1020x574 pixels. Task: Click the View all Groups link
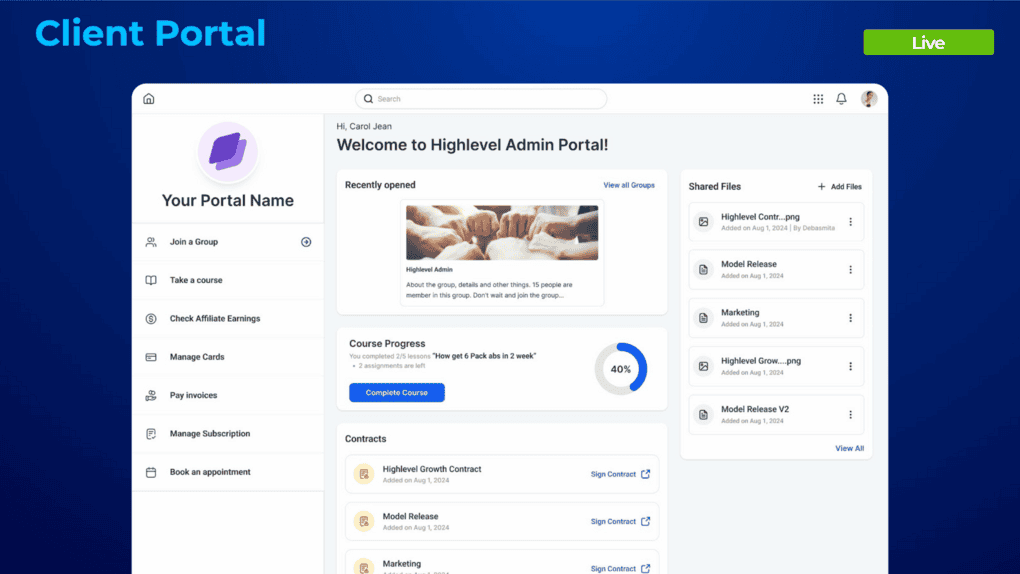(629, 185)
